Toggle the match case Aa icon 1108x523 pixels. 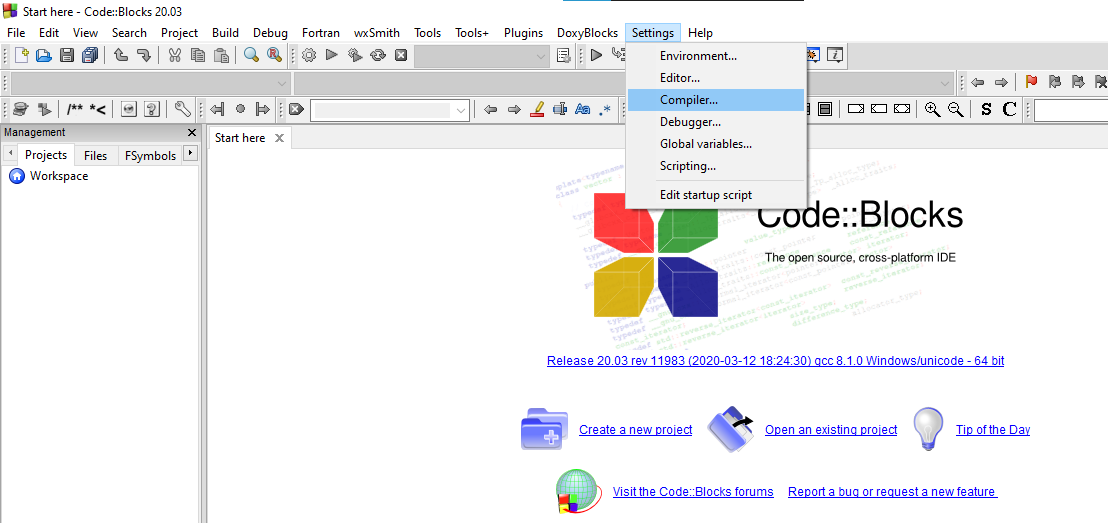pyautogui.click(x=582, y=110)
